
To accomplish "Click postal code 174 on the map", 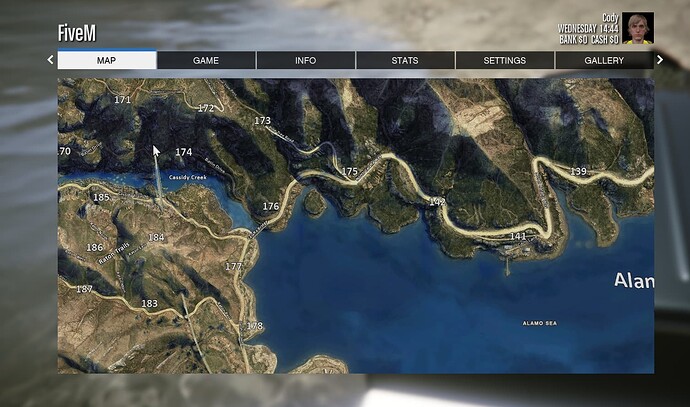I will [184, 152].
